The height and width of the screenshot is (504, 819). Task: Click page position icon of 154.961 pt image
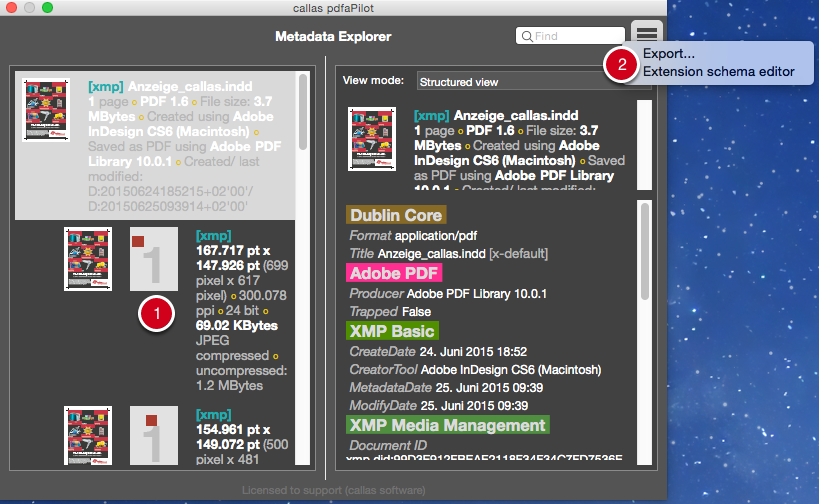154,436
